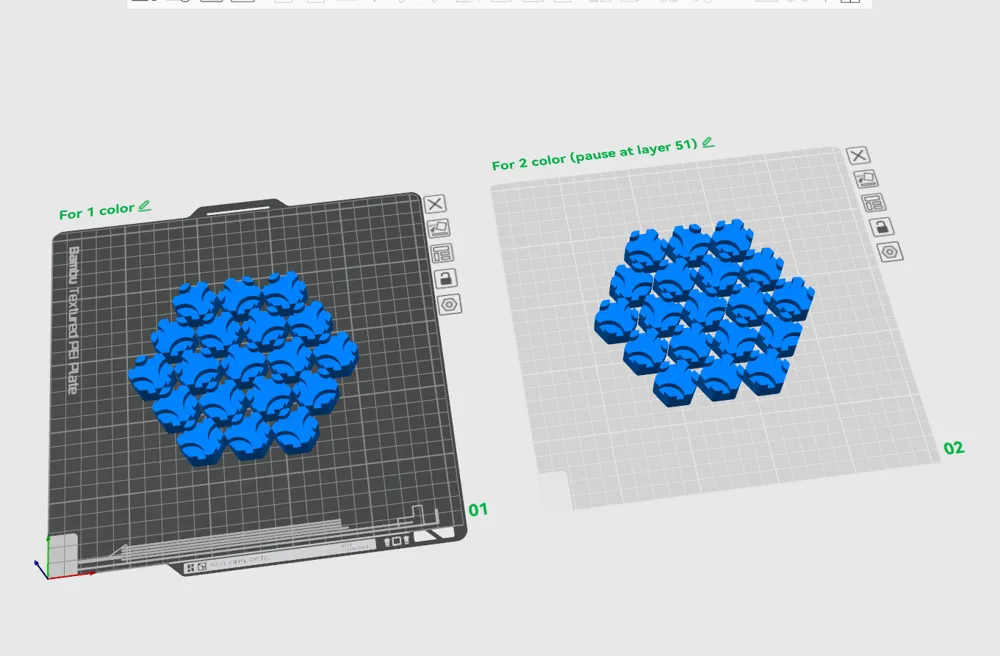This screenshot has height=656, width=1000.
Task: Remove plate 02 with its X icon
Action: [858, 156]
